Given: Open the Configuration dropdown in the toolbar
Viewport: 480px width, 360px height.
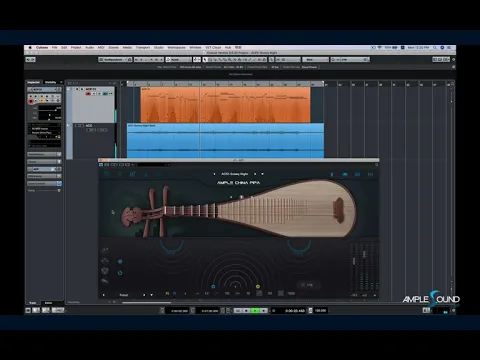Looking at the screenshot, I should (115, 60).
